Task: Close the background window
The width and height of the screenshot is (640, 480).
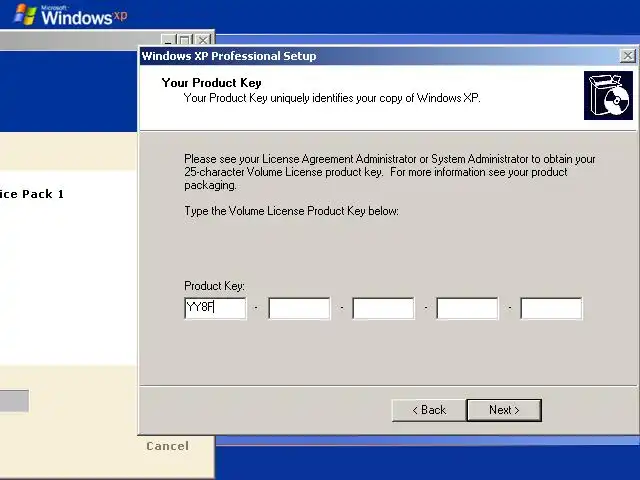Action: (x=203, y=40)
